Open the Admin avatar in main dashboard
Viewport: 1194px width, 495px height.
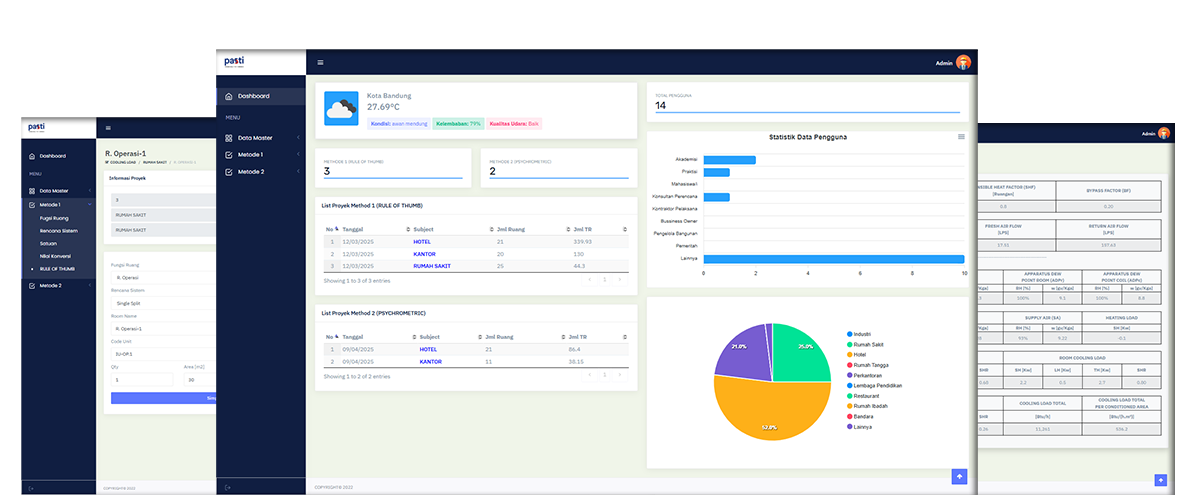pyautogui.click(x=963, y=63)
